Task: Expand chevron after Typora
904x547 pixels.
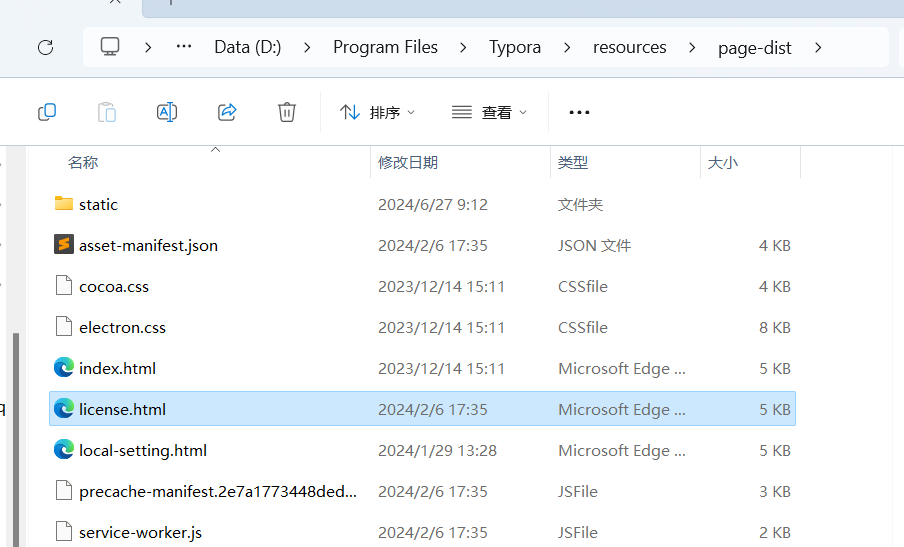Action: (x=567, y=47)
